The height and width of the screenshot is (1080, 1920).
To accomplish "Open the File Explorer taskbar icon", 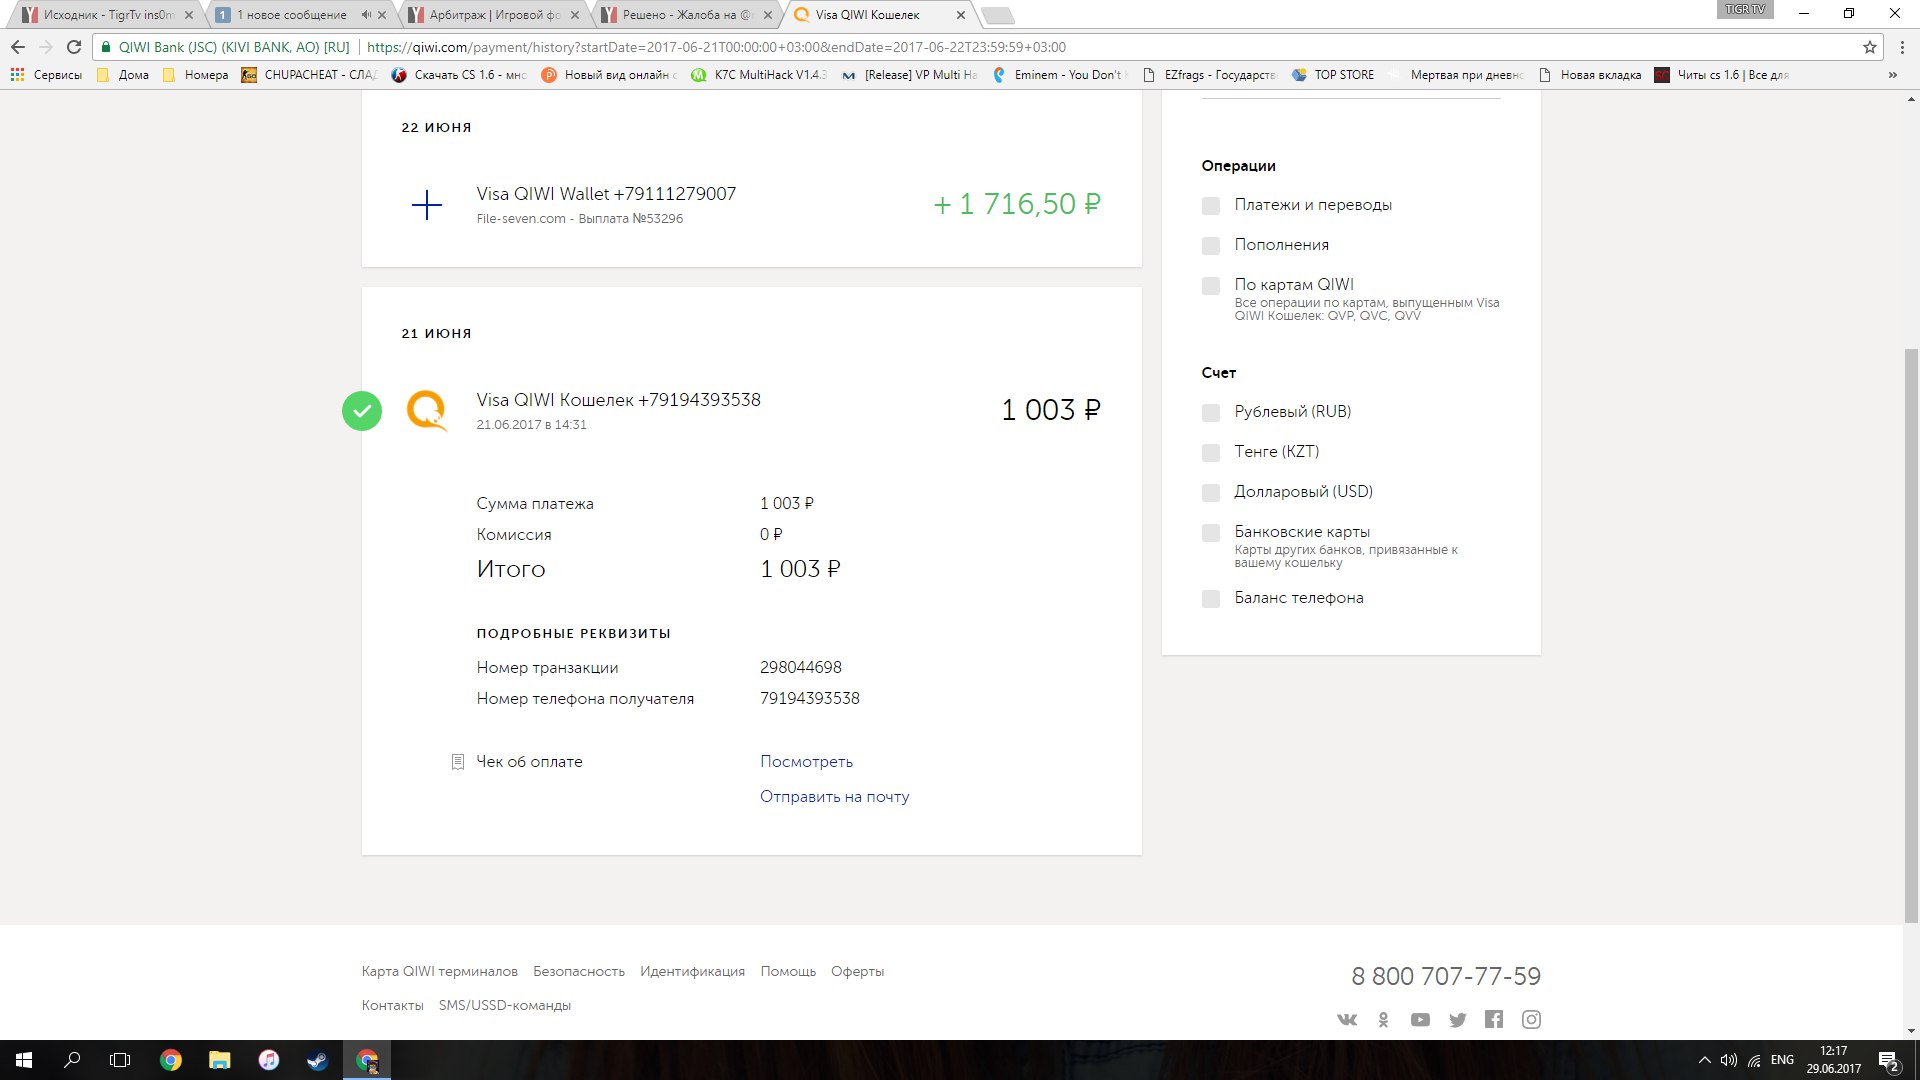I will [220, 1060].
